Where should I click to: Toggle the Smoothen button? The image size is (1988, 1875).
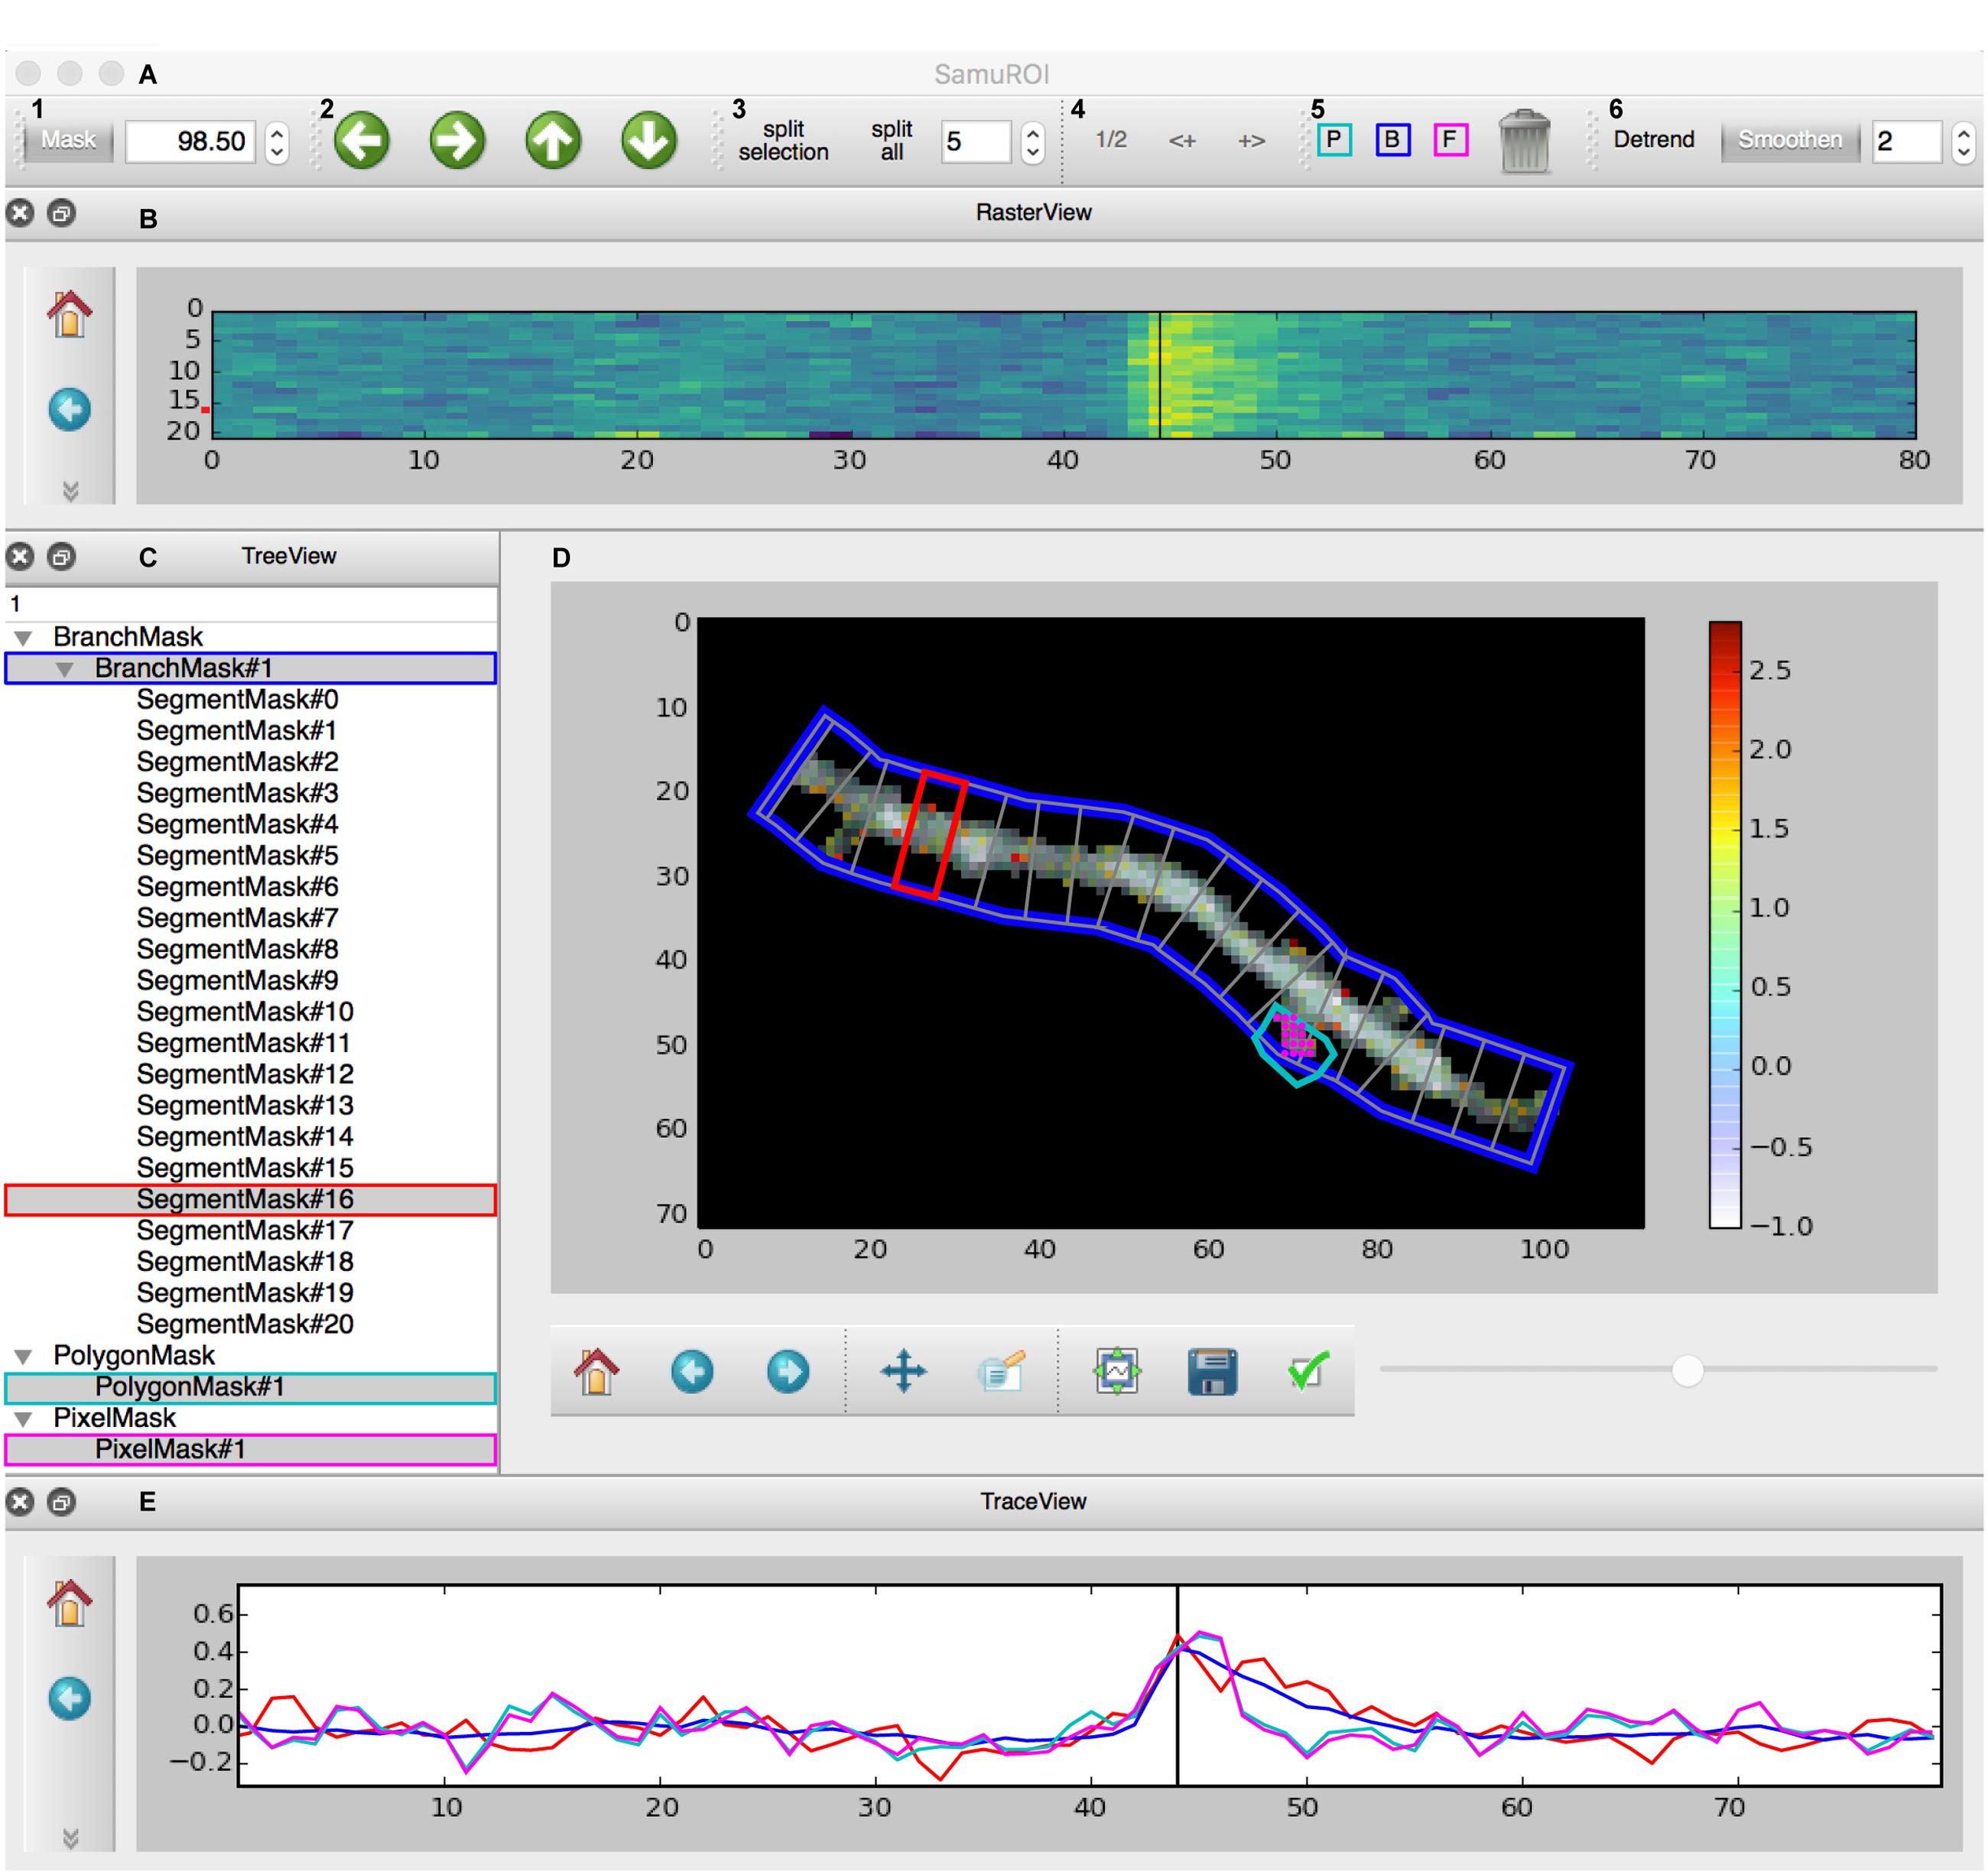point(1789,141)
